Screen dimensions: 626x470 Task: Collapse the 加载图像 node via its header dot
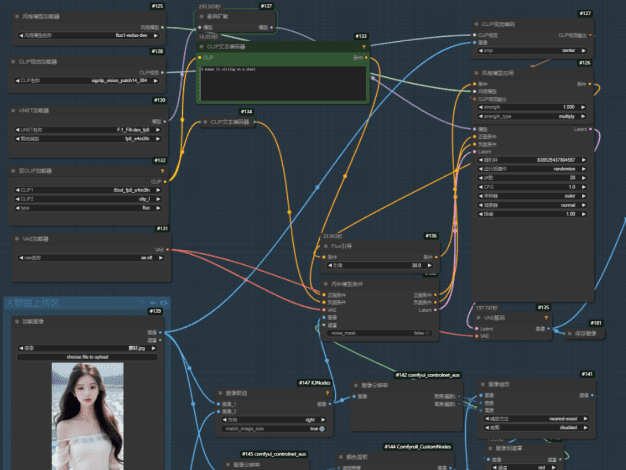tap(17, 321)
